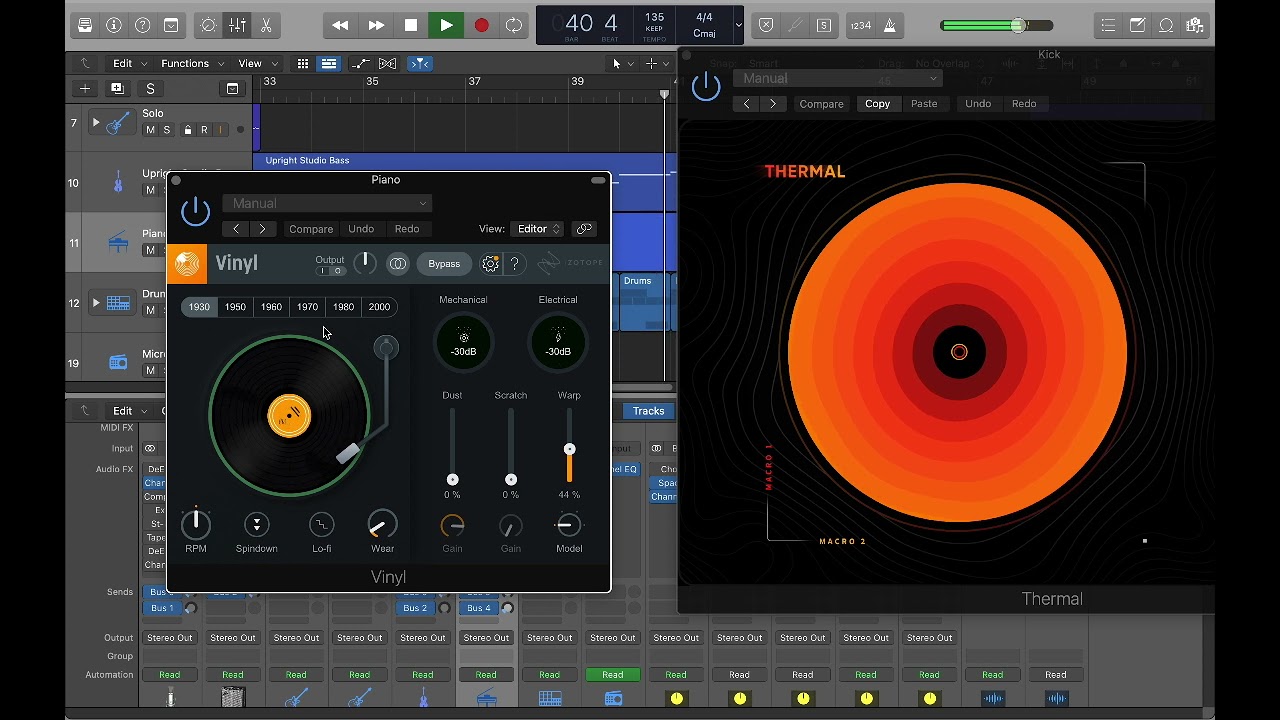
Task: Open the Note Pads icon
Action: [x=1137, y=25]
